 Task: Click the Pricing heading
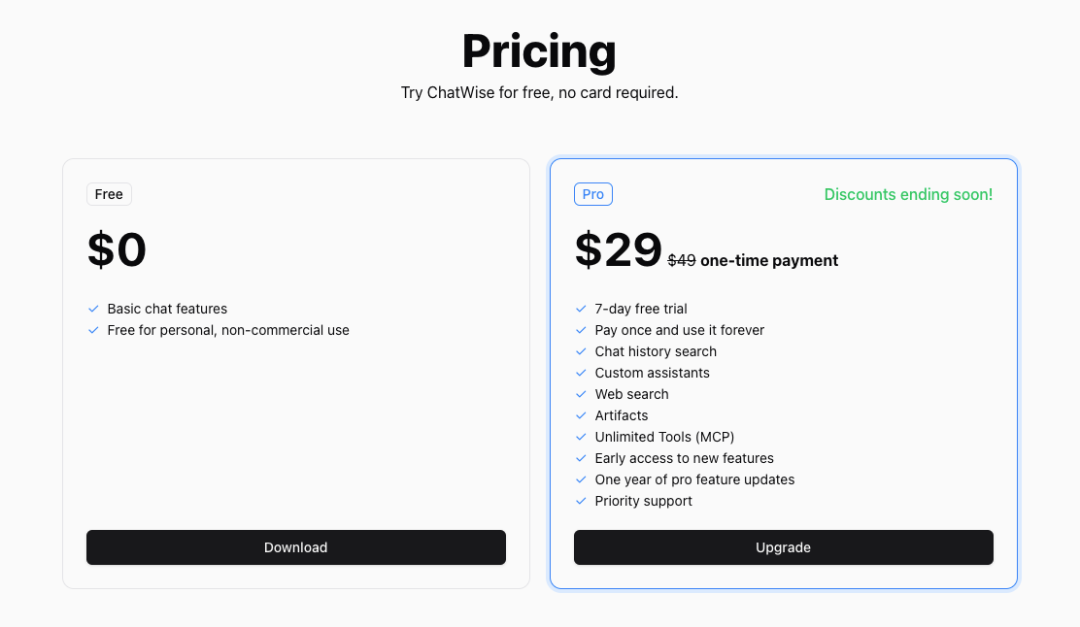pos(539,50)
